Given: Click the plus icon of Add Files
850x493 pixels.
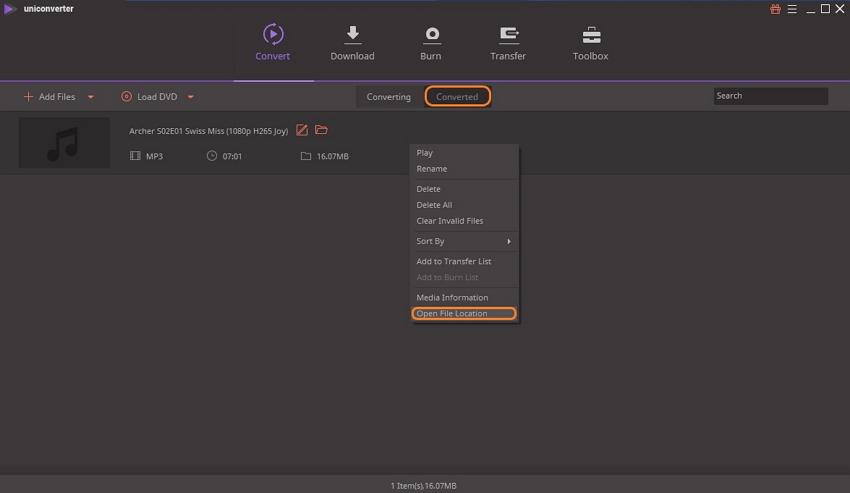Looking at the screenshot, I should point(28,97).
